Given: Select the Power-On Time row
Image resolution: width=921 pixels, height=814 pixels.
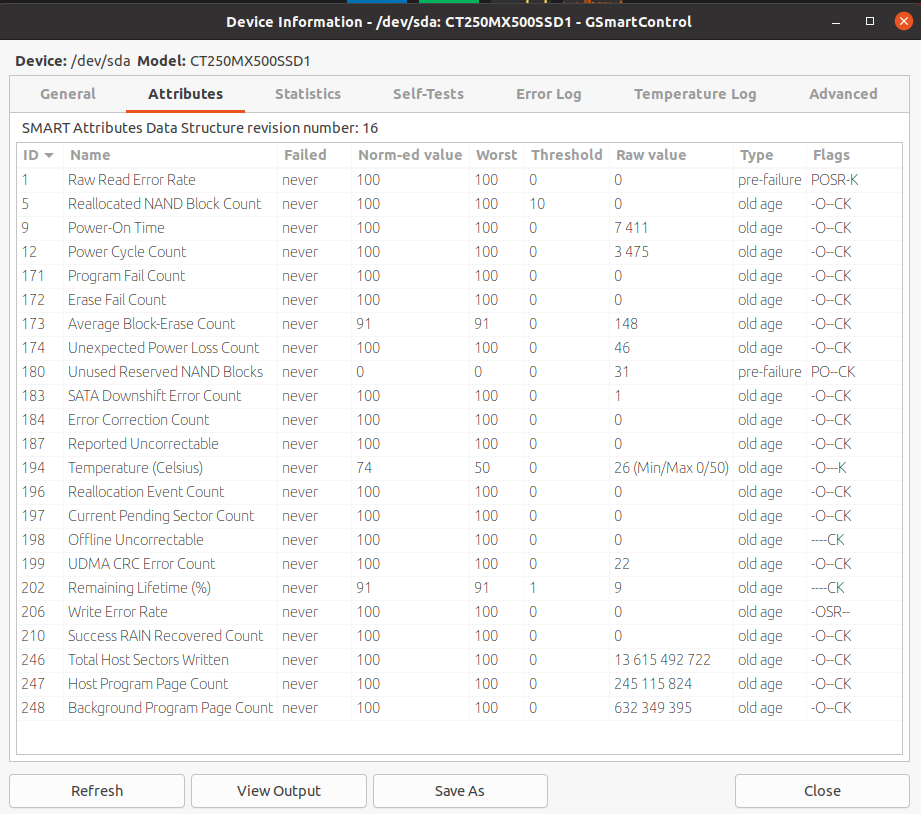Looking at the screenshot, I should click(x=116, y=228).
